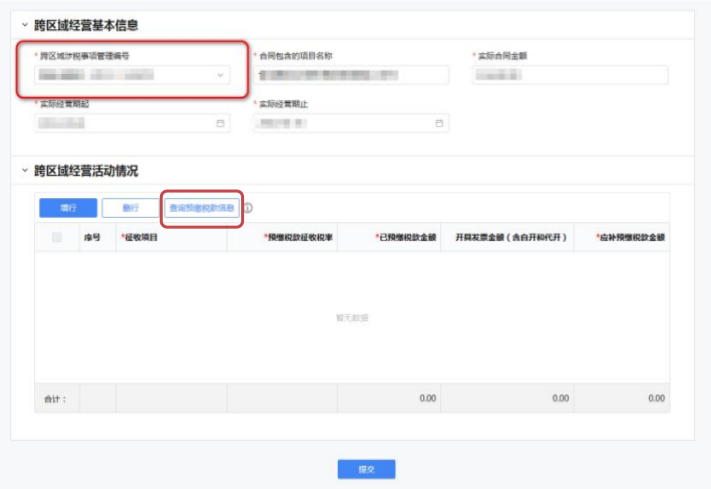Click into 实际合同金额 input
711x489 pixels.
(569, 75)
